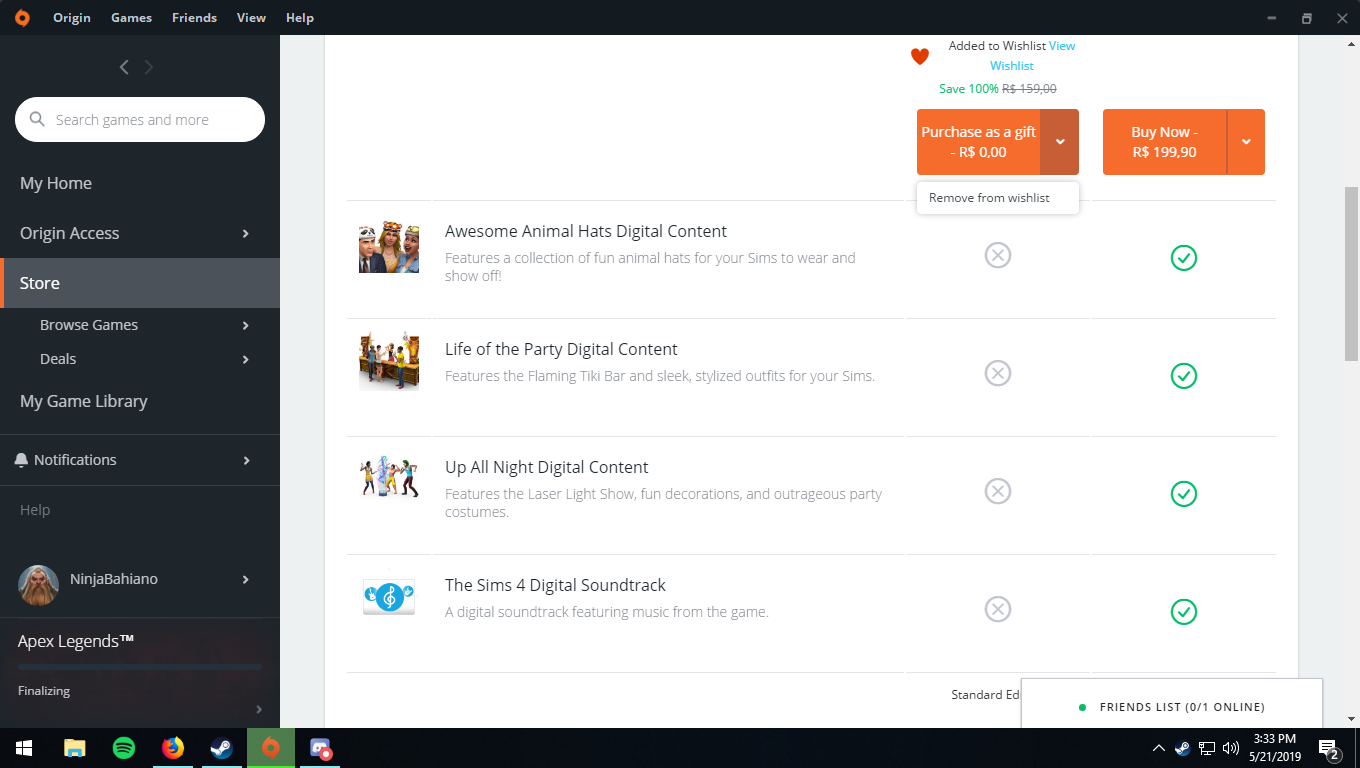The height and width of the screenshot is (768, 1360).
Task: Open the Games menu
Action: [x=131, y=18]
